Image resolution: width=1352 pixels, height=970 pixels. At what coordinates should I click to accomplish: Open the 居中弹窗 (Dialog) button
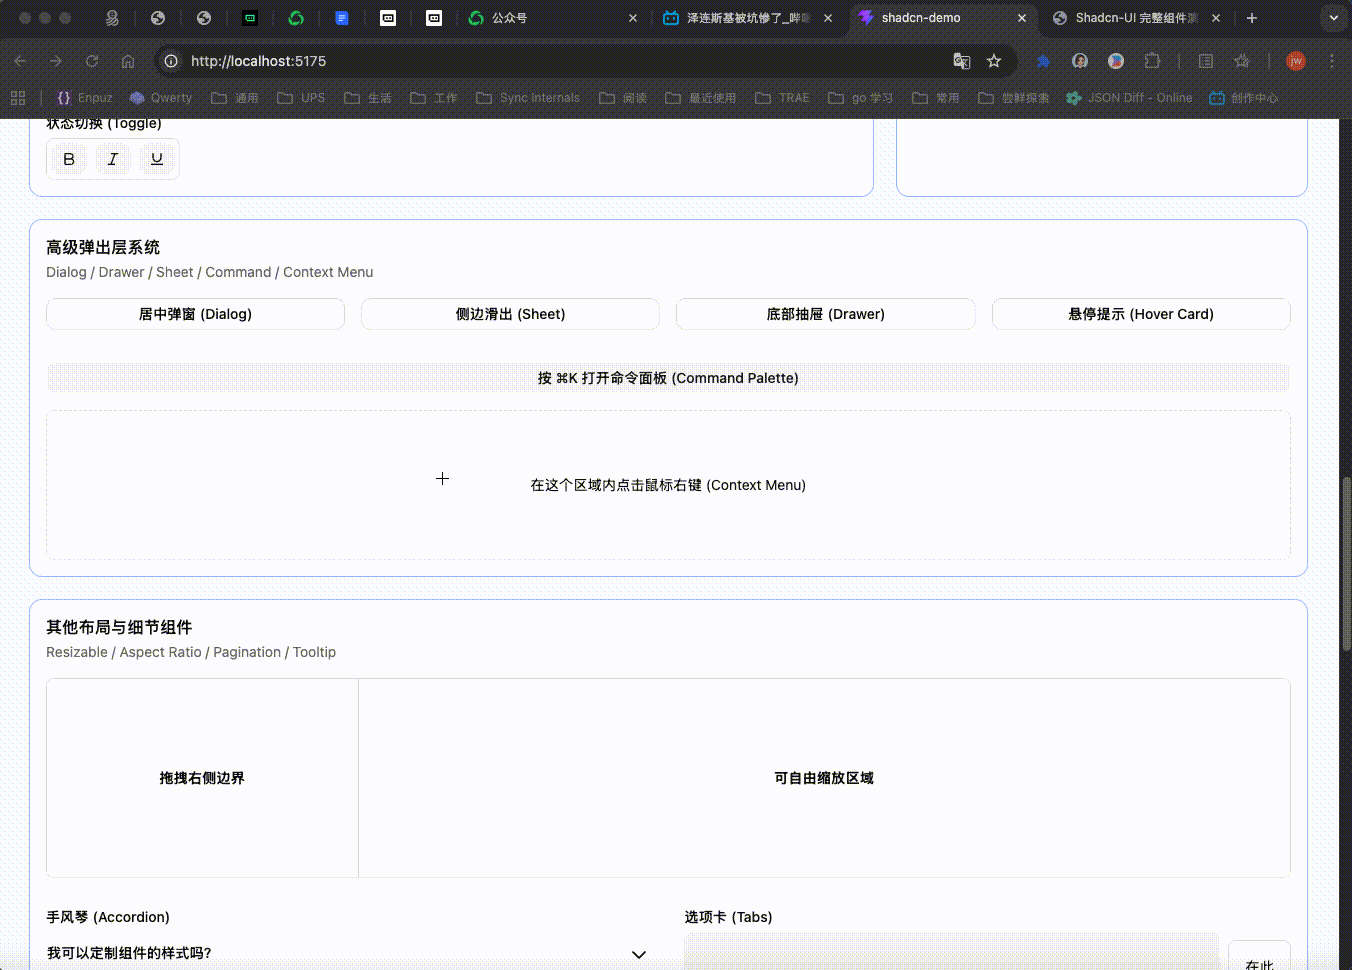coord(195,314)
